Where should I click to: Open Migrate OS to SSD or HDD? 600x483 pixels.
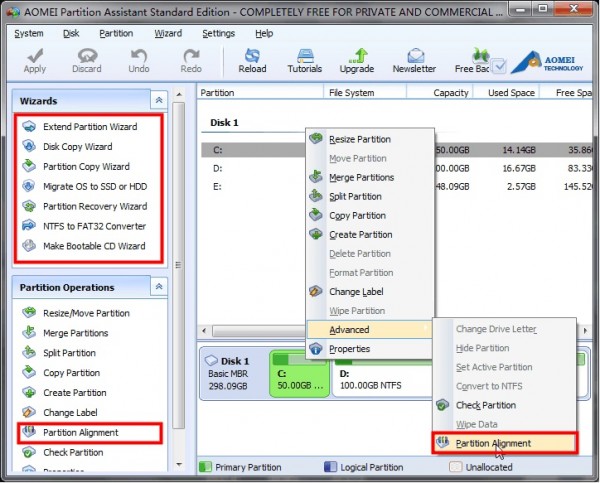click(x=93, y=186)
